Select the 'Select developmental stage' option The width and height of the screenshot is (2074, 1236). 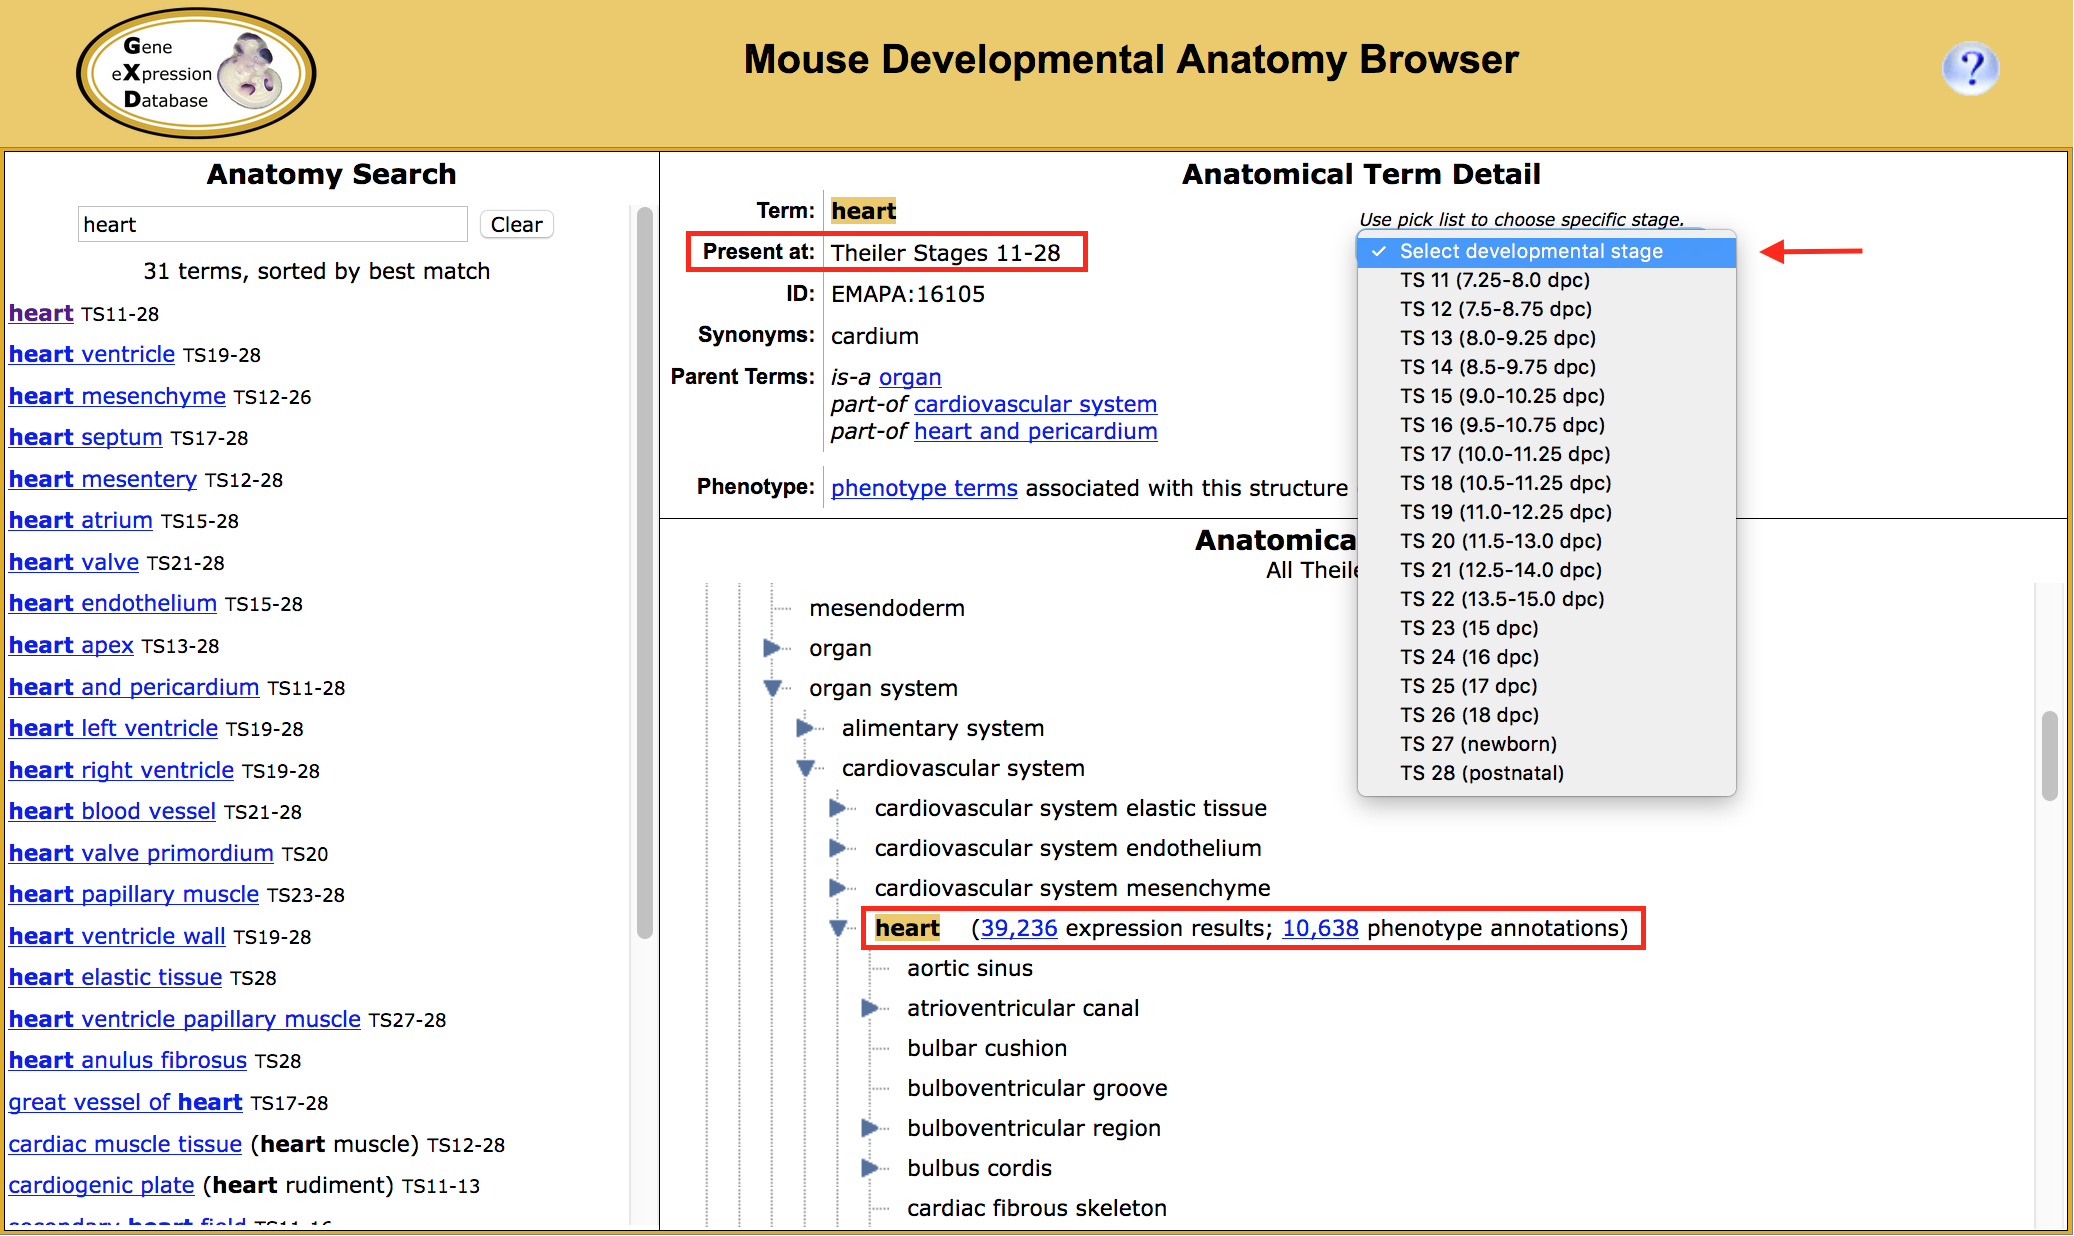1530,252
